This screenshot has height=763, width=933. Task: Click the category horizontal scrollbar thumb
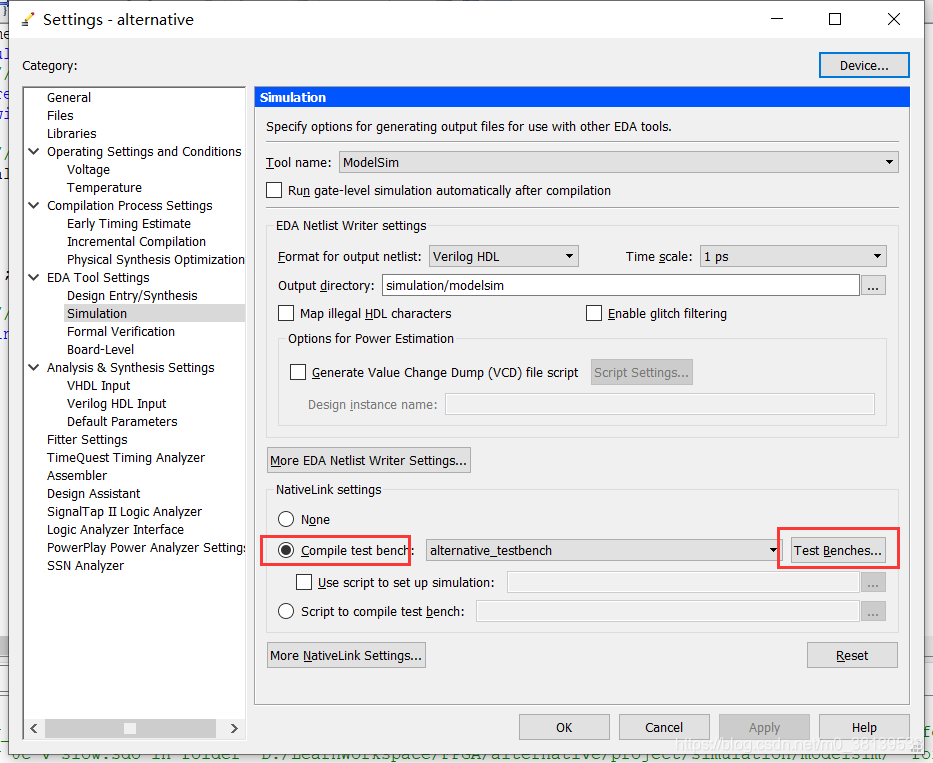pyautogui.click(x=130, y=728)
